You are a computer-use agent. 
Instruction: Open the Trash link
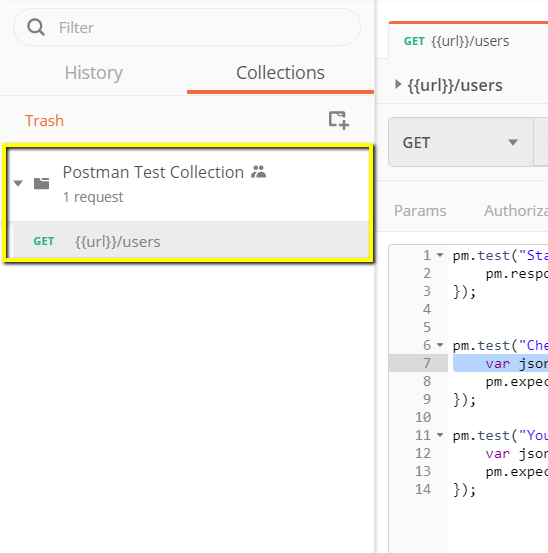point(44,121)
